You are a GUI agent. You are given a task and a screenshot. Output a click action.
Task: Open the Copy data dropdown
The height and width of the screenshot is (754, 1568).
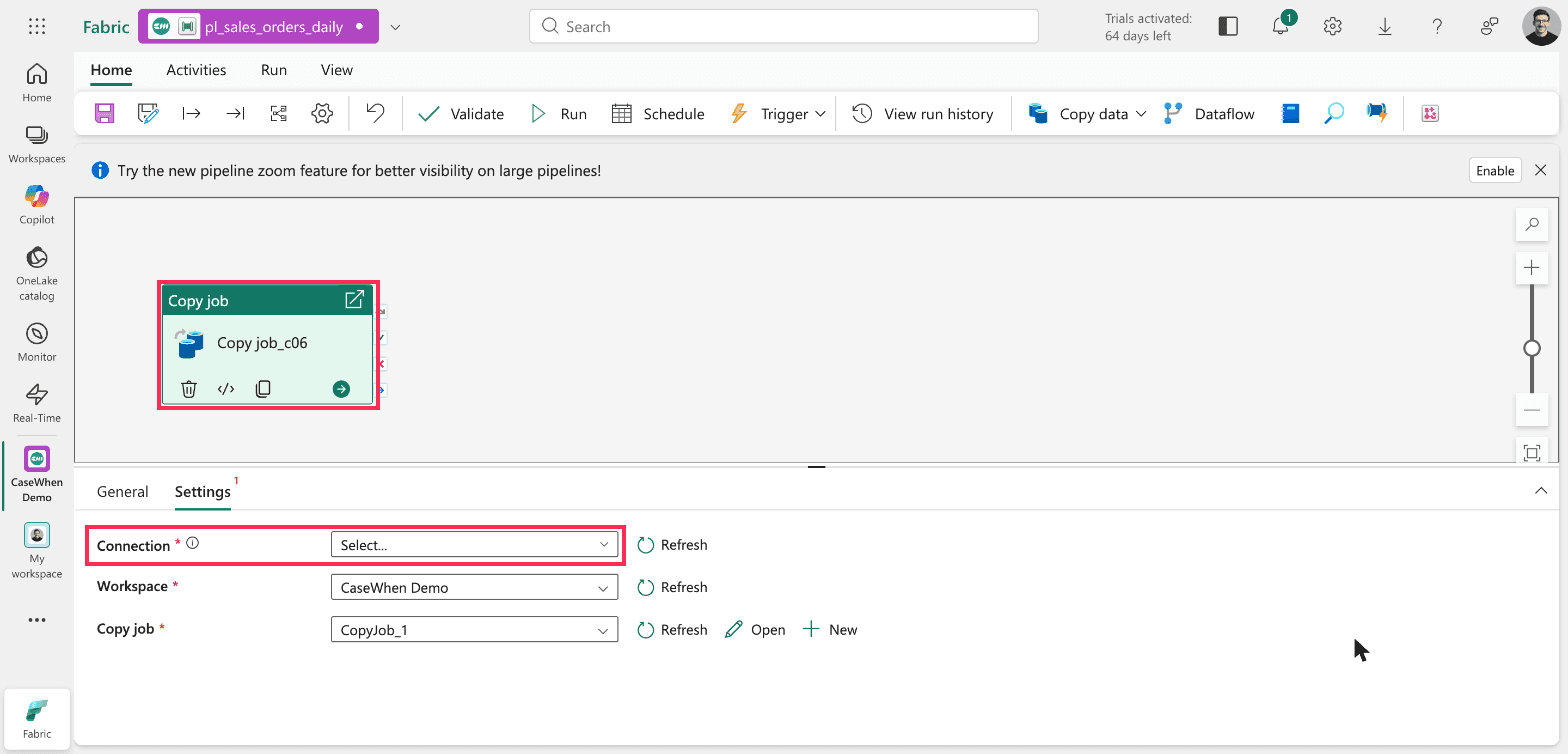[1087, 114]
